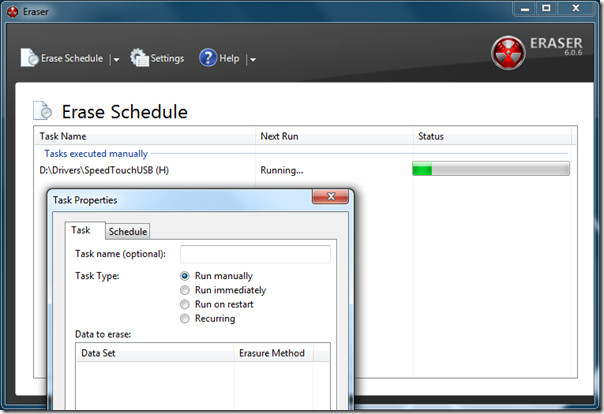Click the Next Run column header
Viewport: 604px width, 414px height.
(x=334, y=136)
